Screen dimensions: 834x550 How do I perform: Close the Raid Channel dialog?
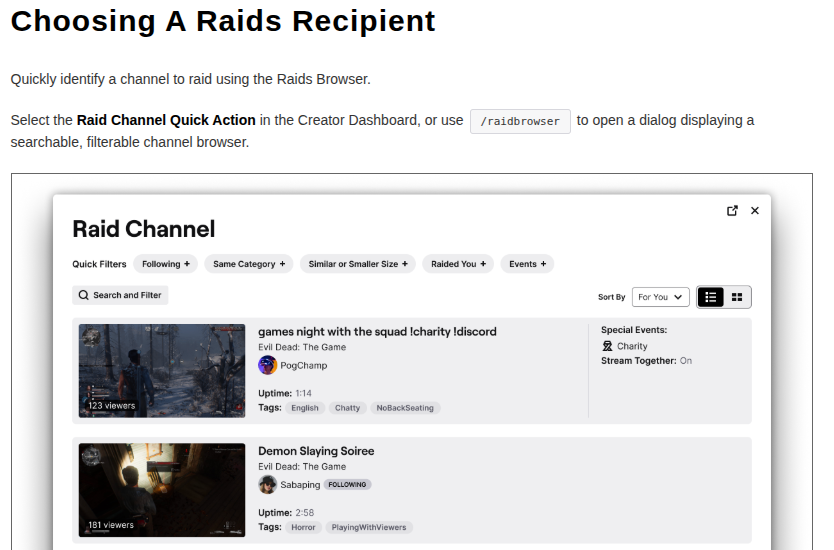(x=755, y=211)
